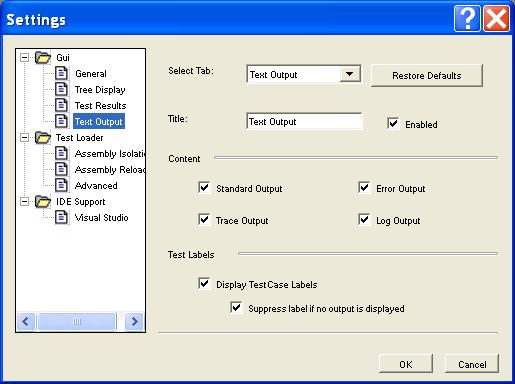Click the horizontal scrollbar thumb in tree

(x=77, y=321)
